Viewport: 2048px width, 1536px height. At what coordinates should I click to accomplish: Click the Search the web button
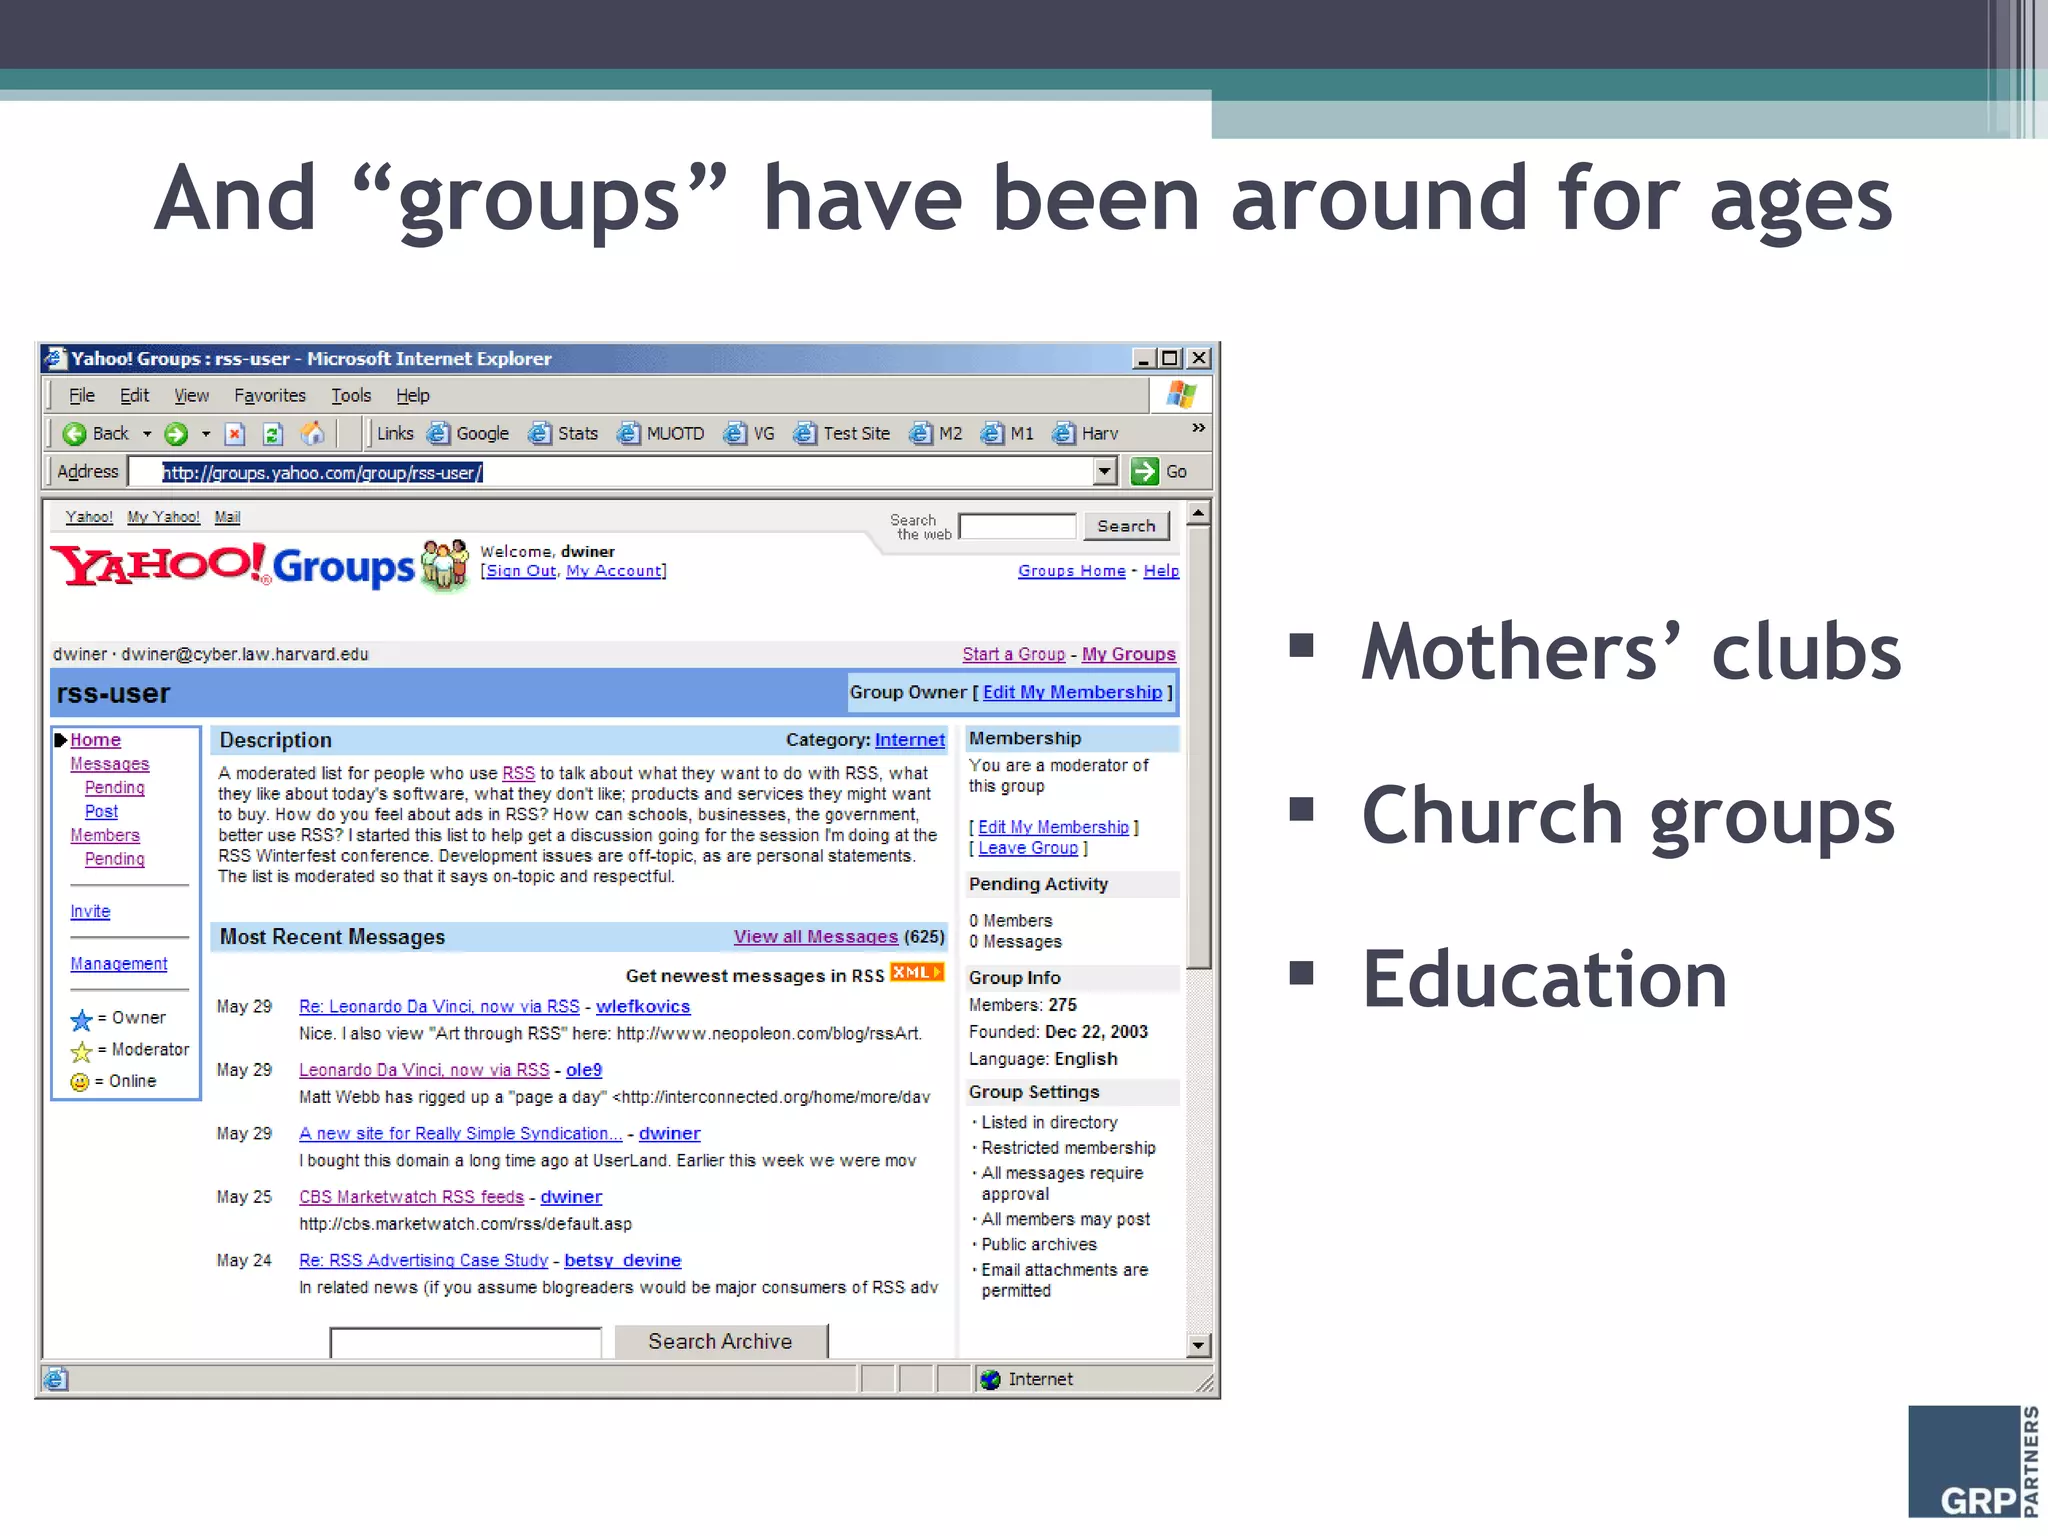pos(1126,526)
